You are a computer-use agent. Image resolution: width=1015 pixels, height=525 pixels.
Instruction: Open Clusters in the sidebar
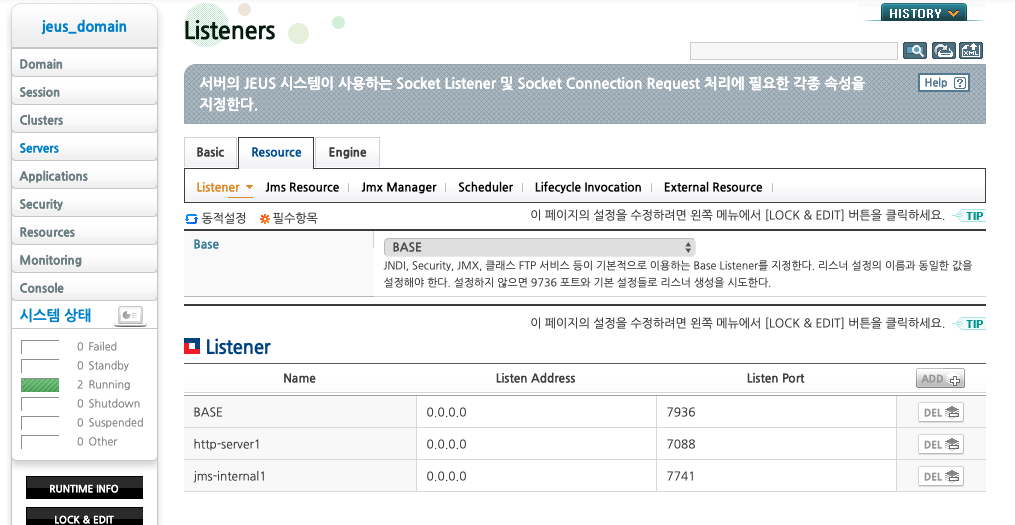pyautogui.click(x=84, y=120)
